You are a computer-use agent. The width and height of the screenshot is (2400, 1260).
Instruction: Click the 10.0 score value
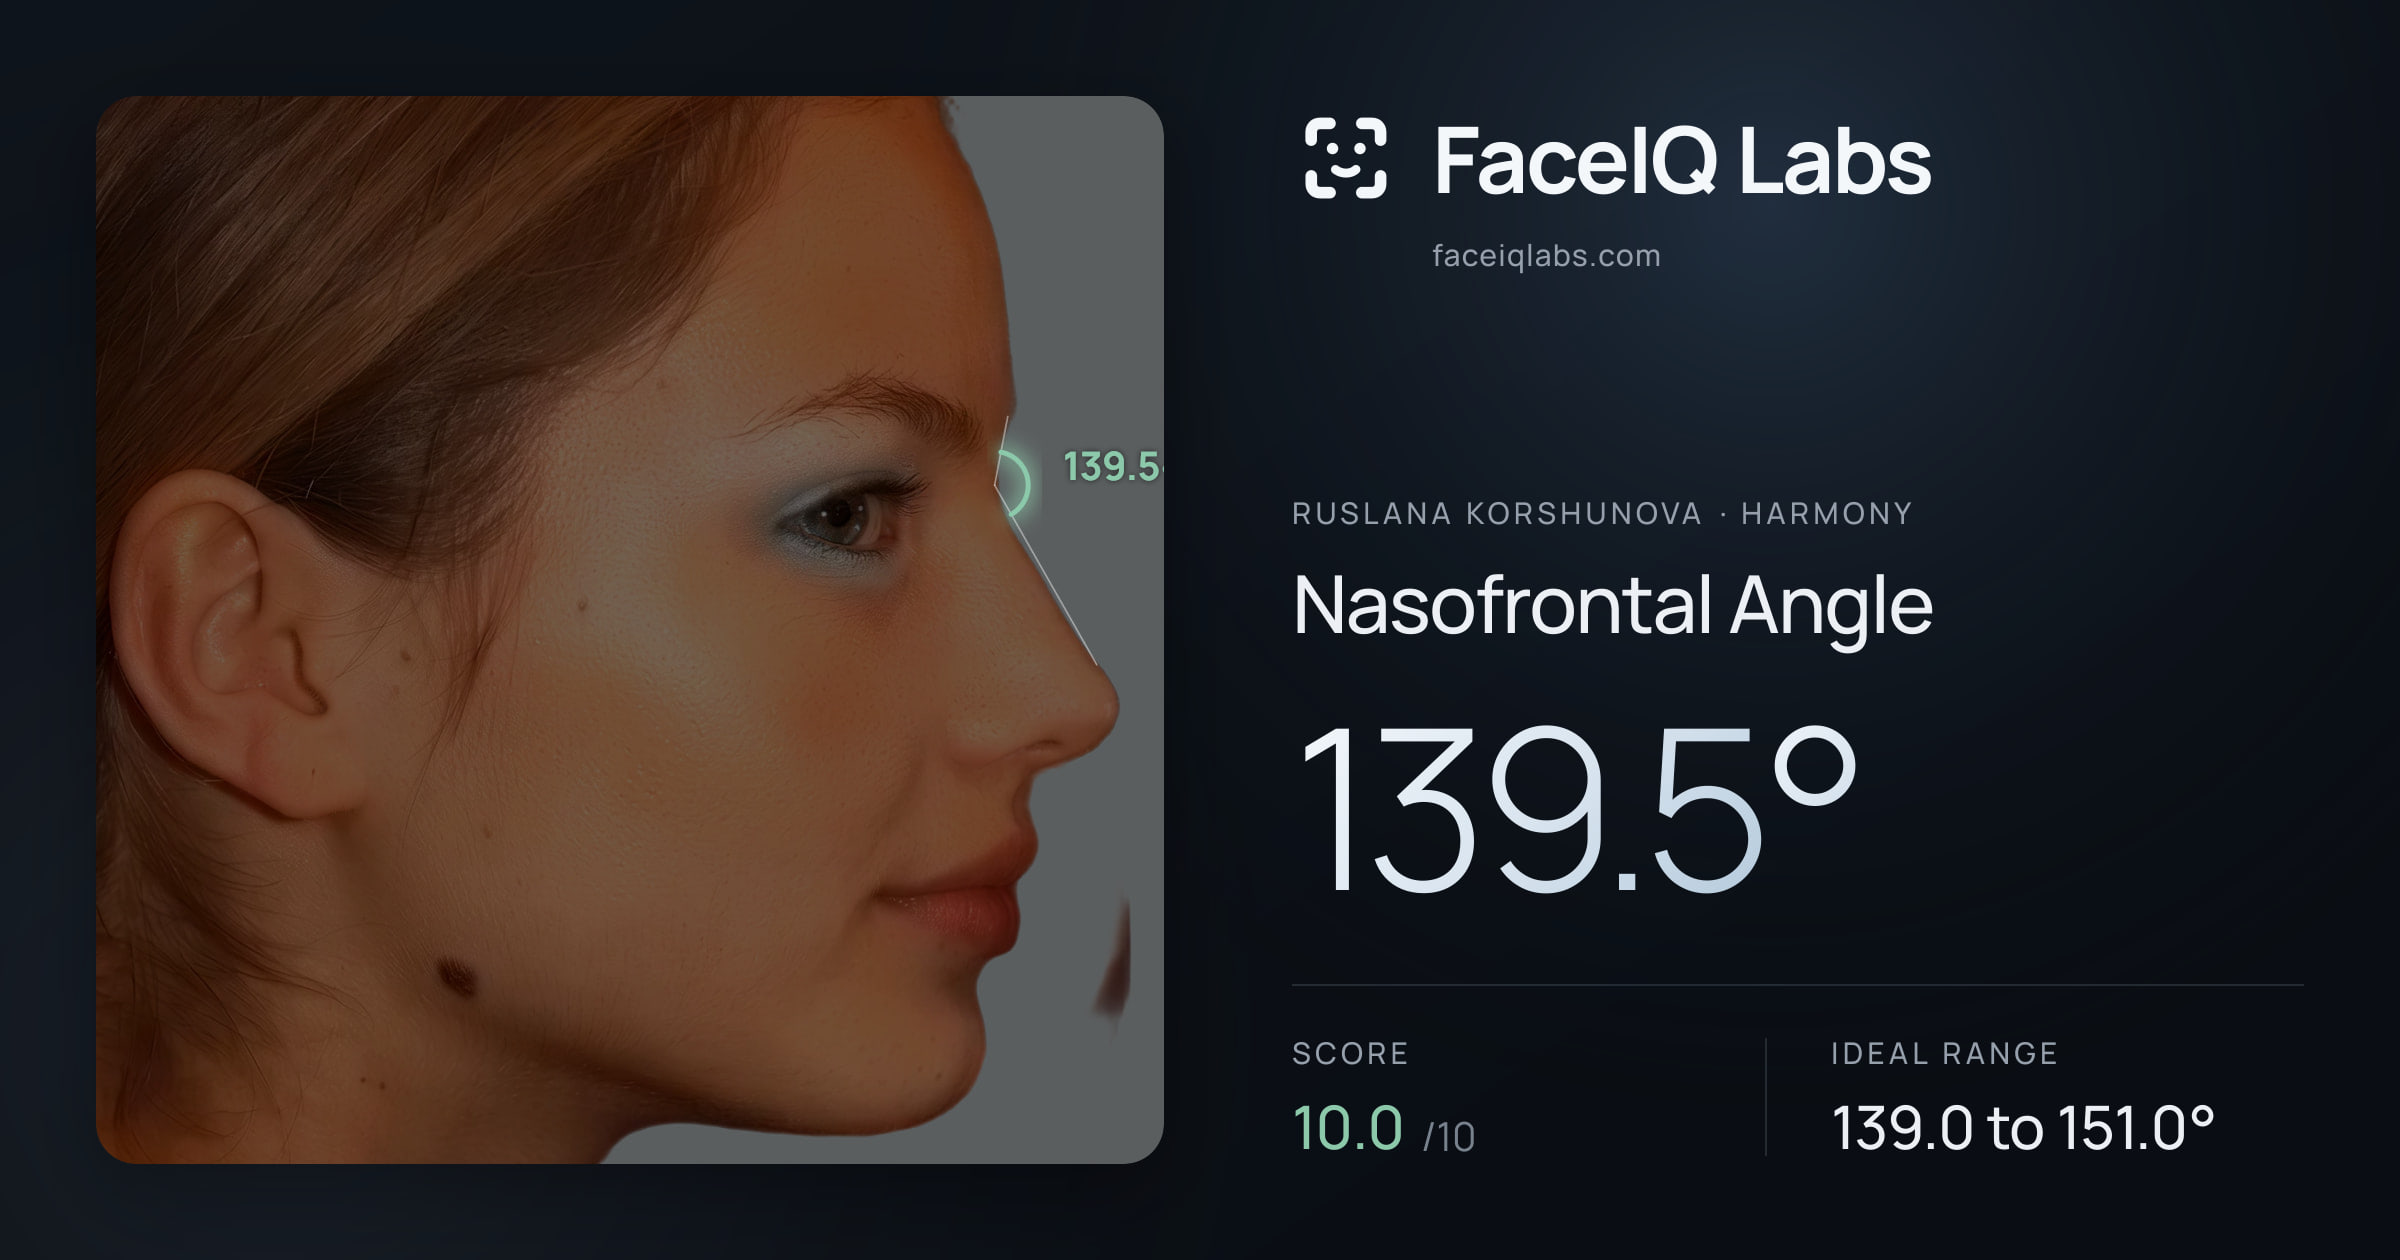[x=1348, y=1127]
